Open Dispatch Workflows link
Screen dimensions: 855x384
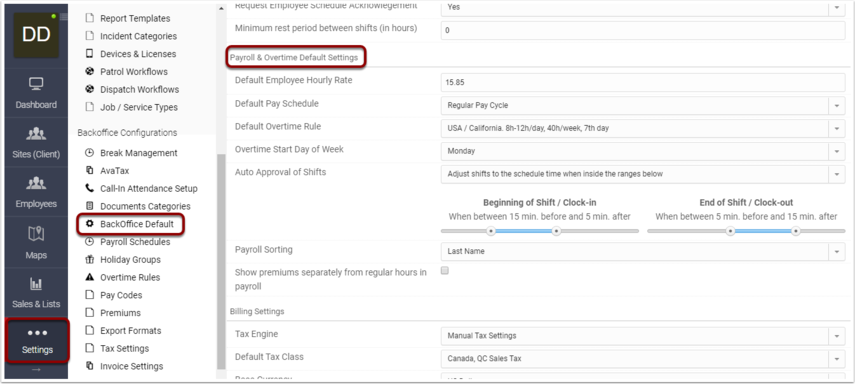click(140, 89)
